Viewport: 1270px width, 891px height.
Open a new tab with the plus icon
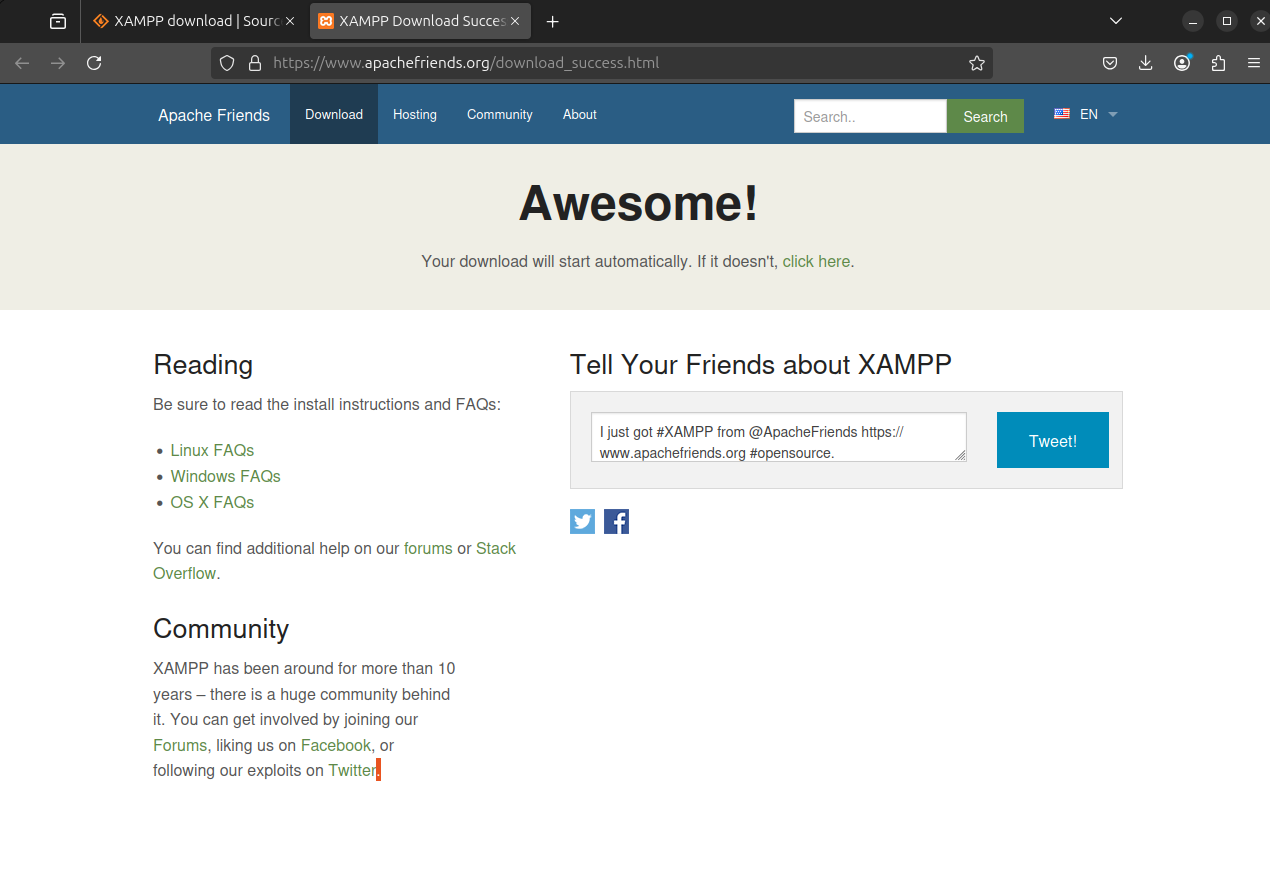[552, 21]
